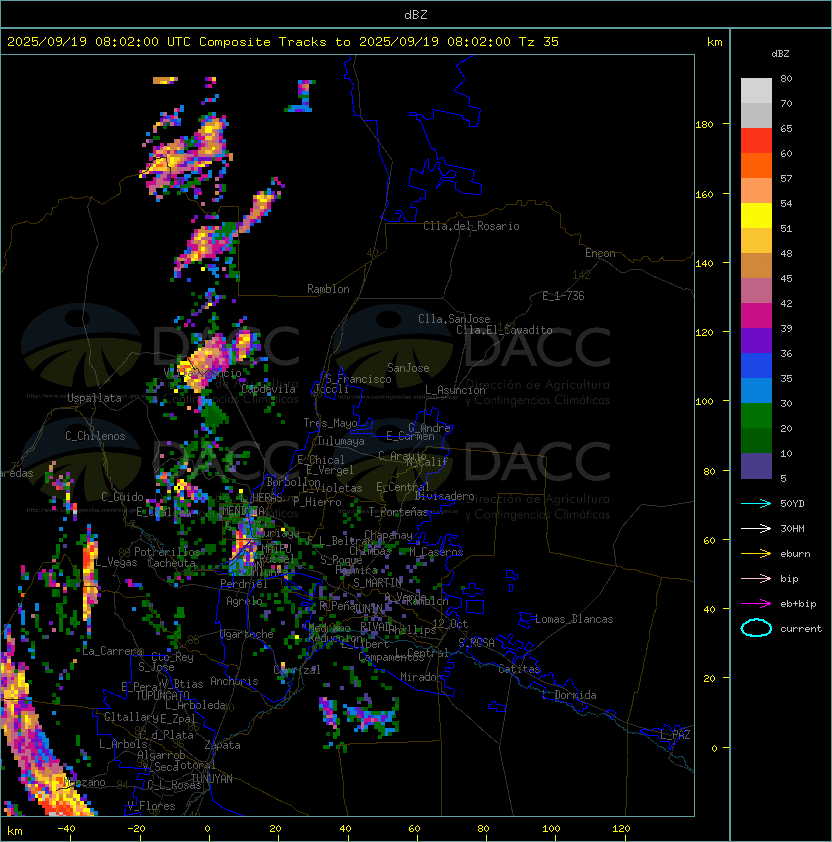
Task: Click the eb+bip legend label
Action: click(x=798, y=604)
